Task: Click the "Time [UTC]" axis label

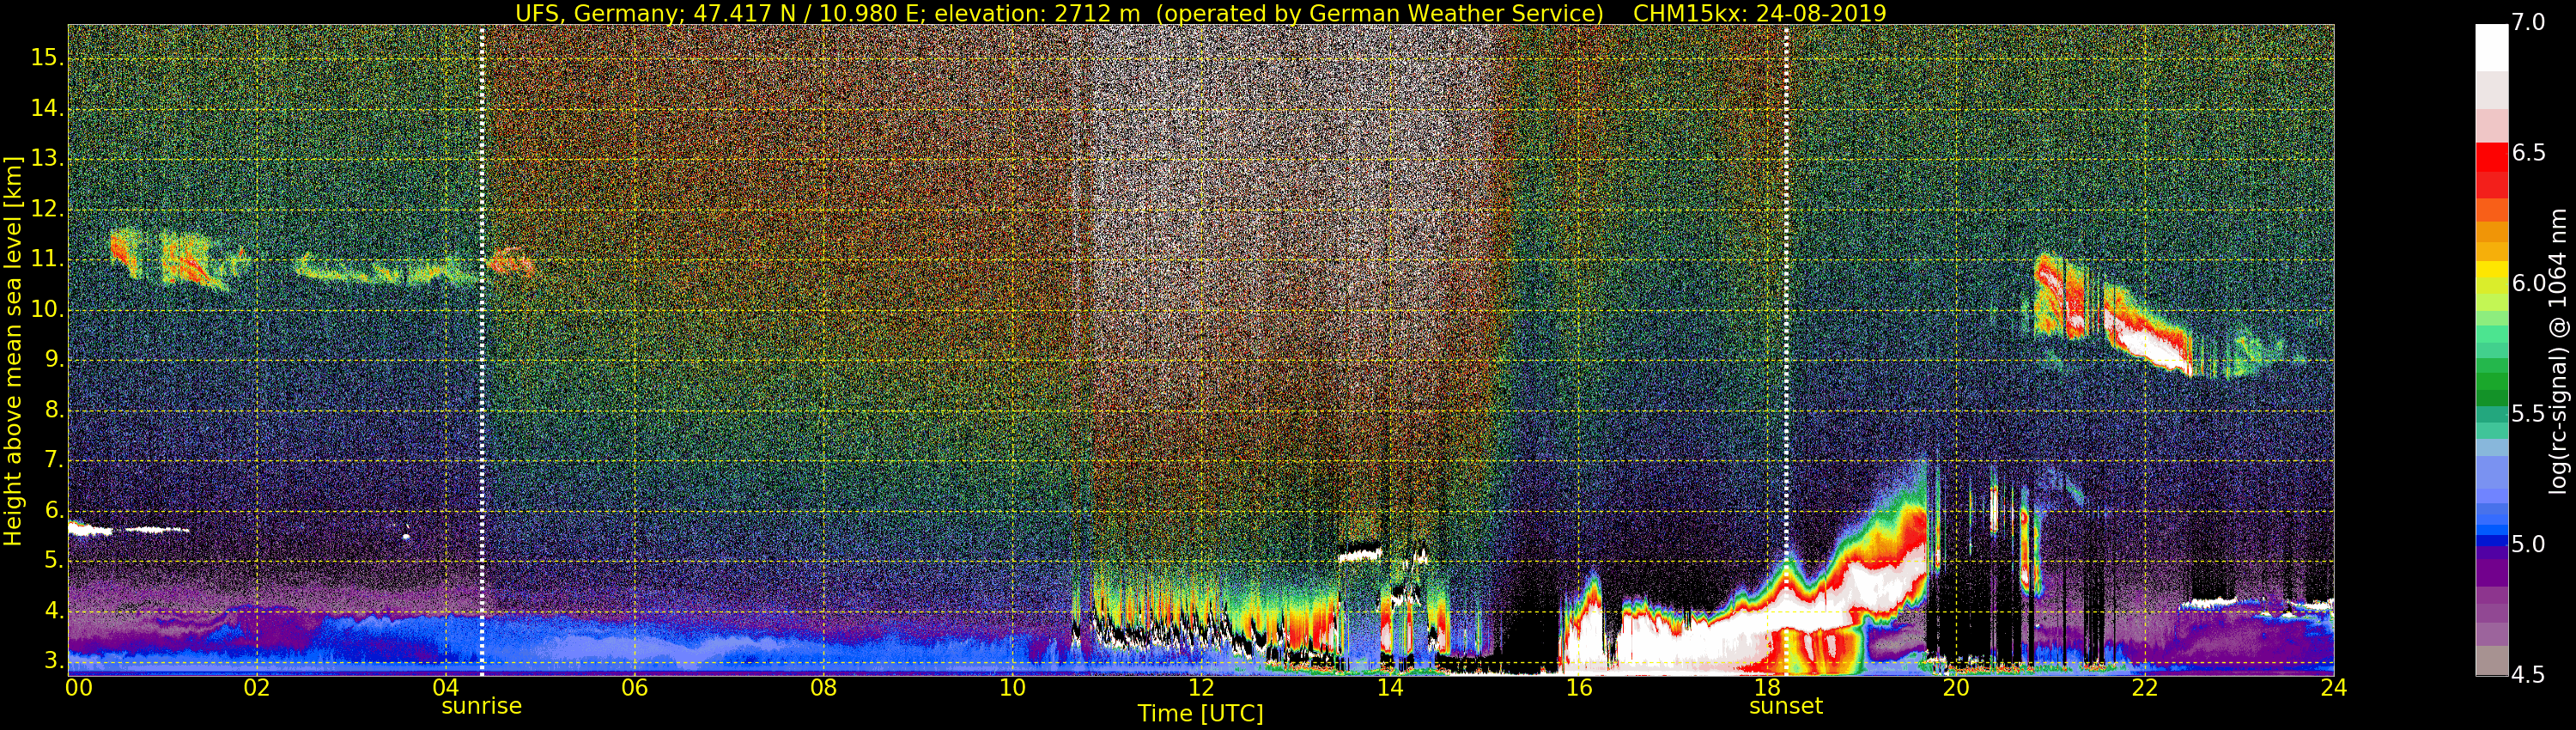Action: [x=1200, y=714]
